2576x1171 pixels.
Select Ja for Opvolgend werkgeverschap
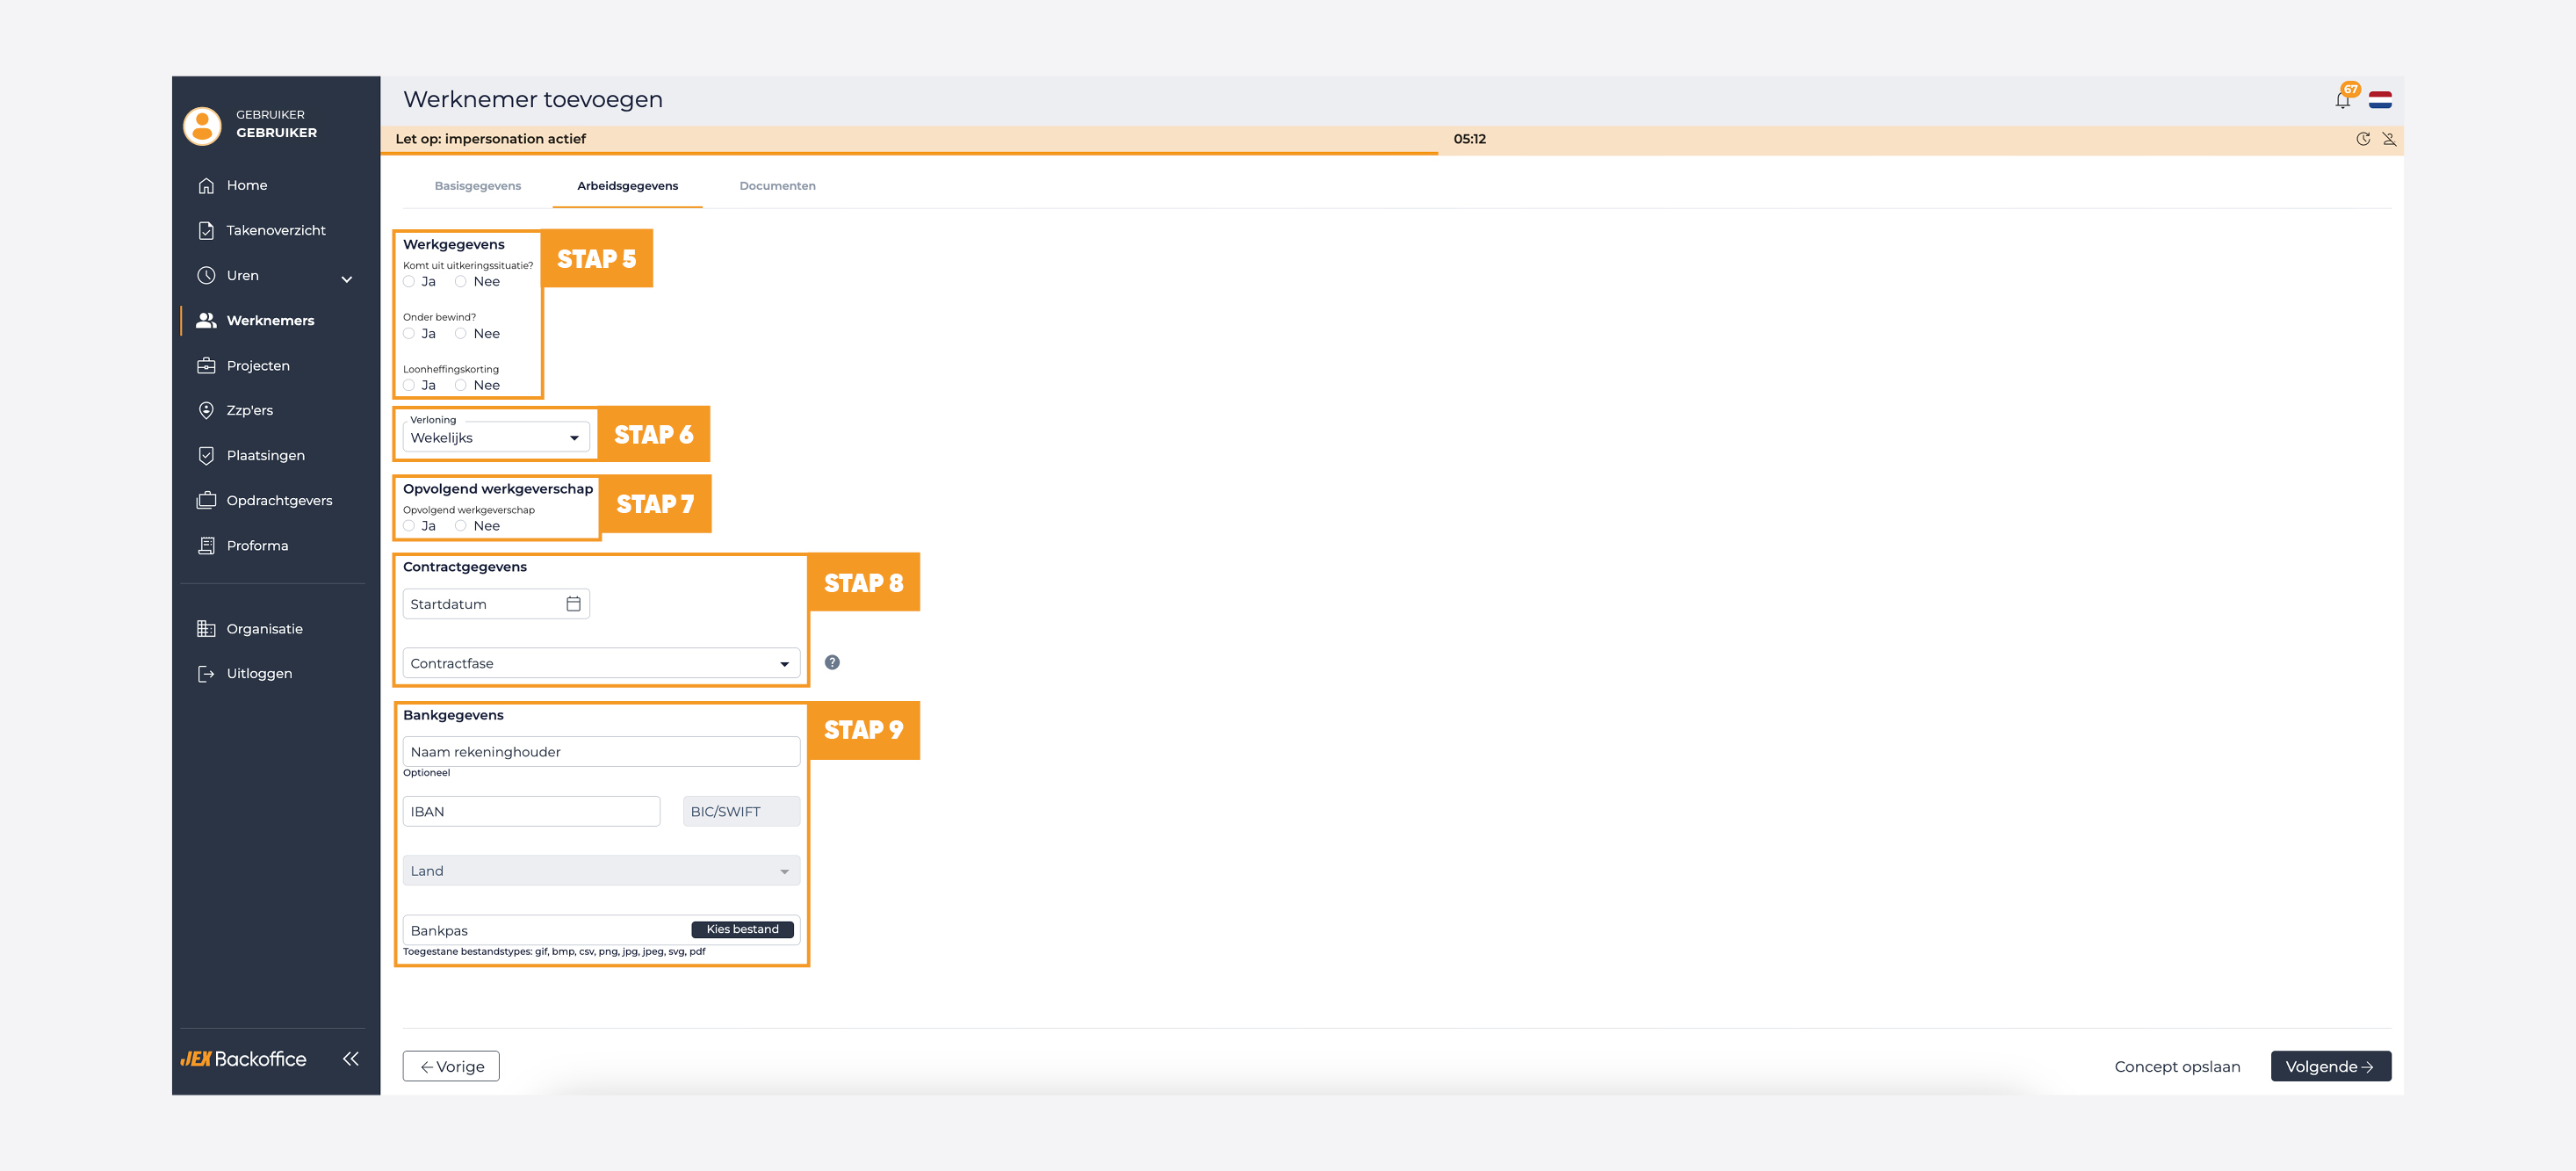coord(409,526)
